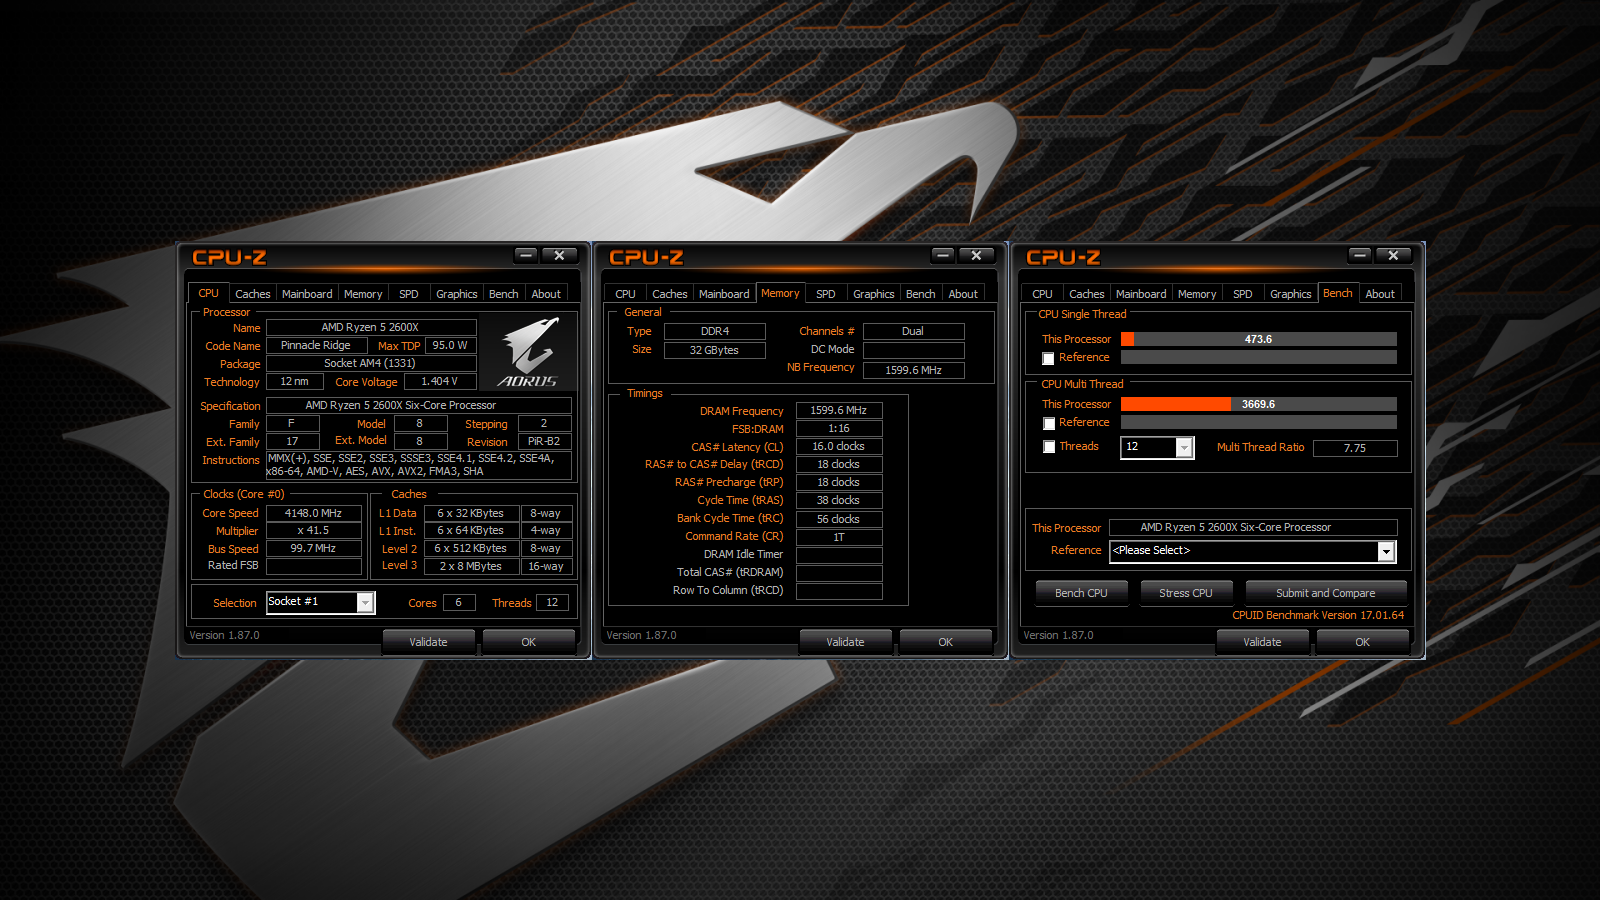Click Bench CPU button
Image resolution: width=1600 pixels, height=900 pixels.
tap(1081, 593)
